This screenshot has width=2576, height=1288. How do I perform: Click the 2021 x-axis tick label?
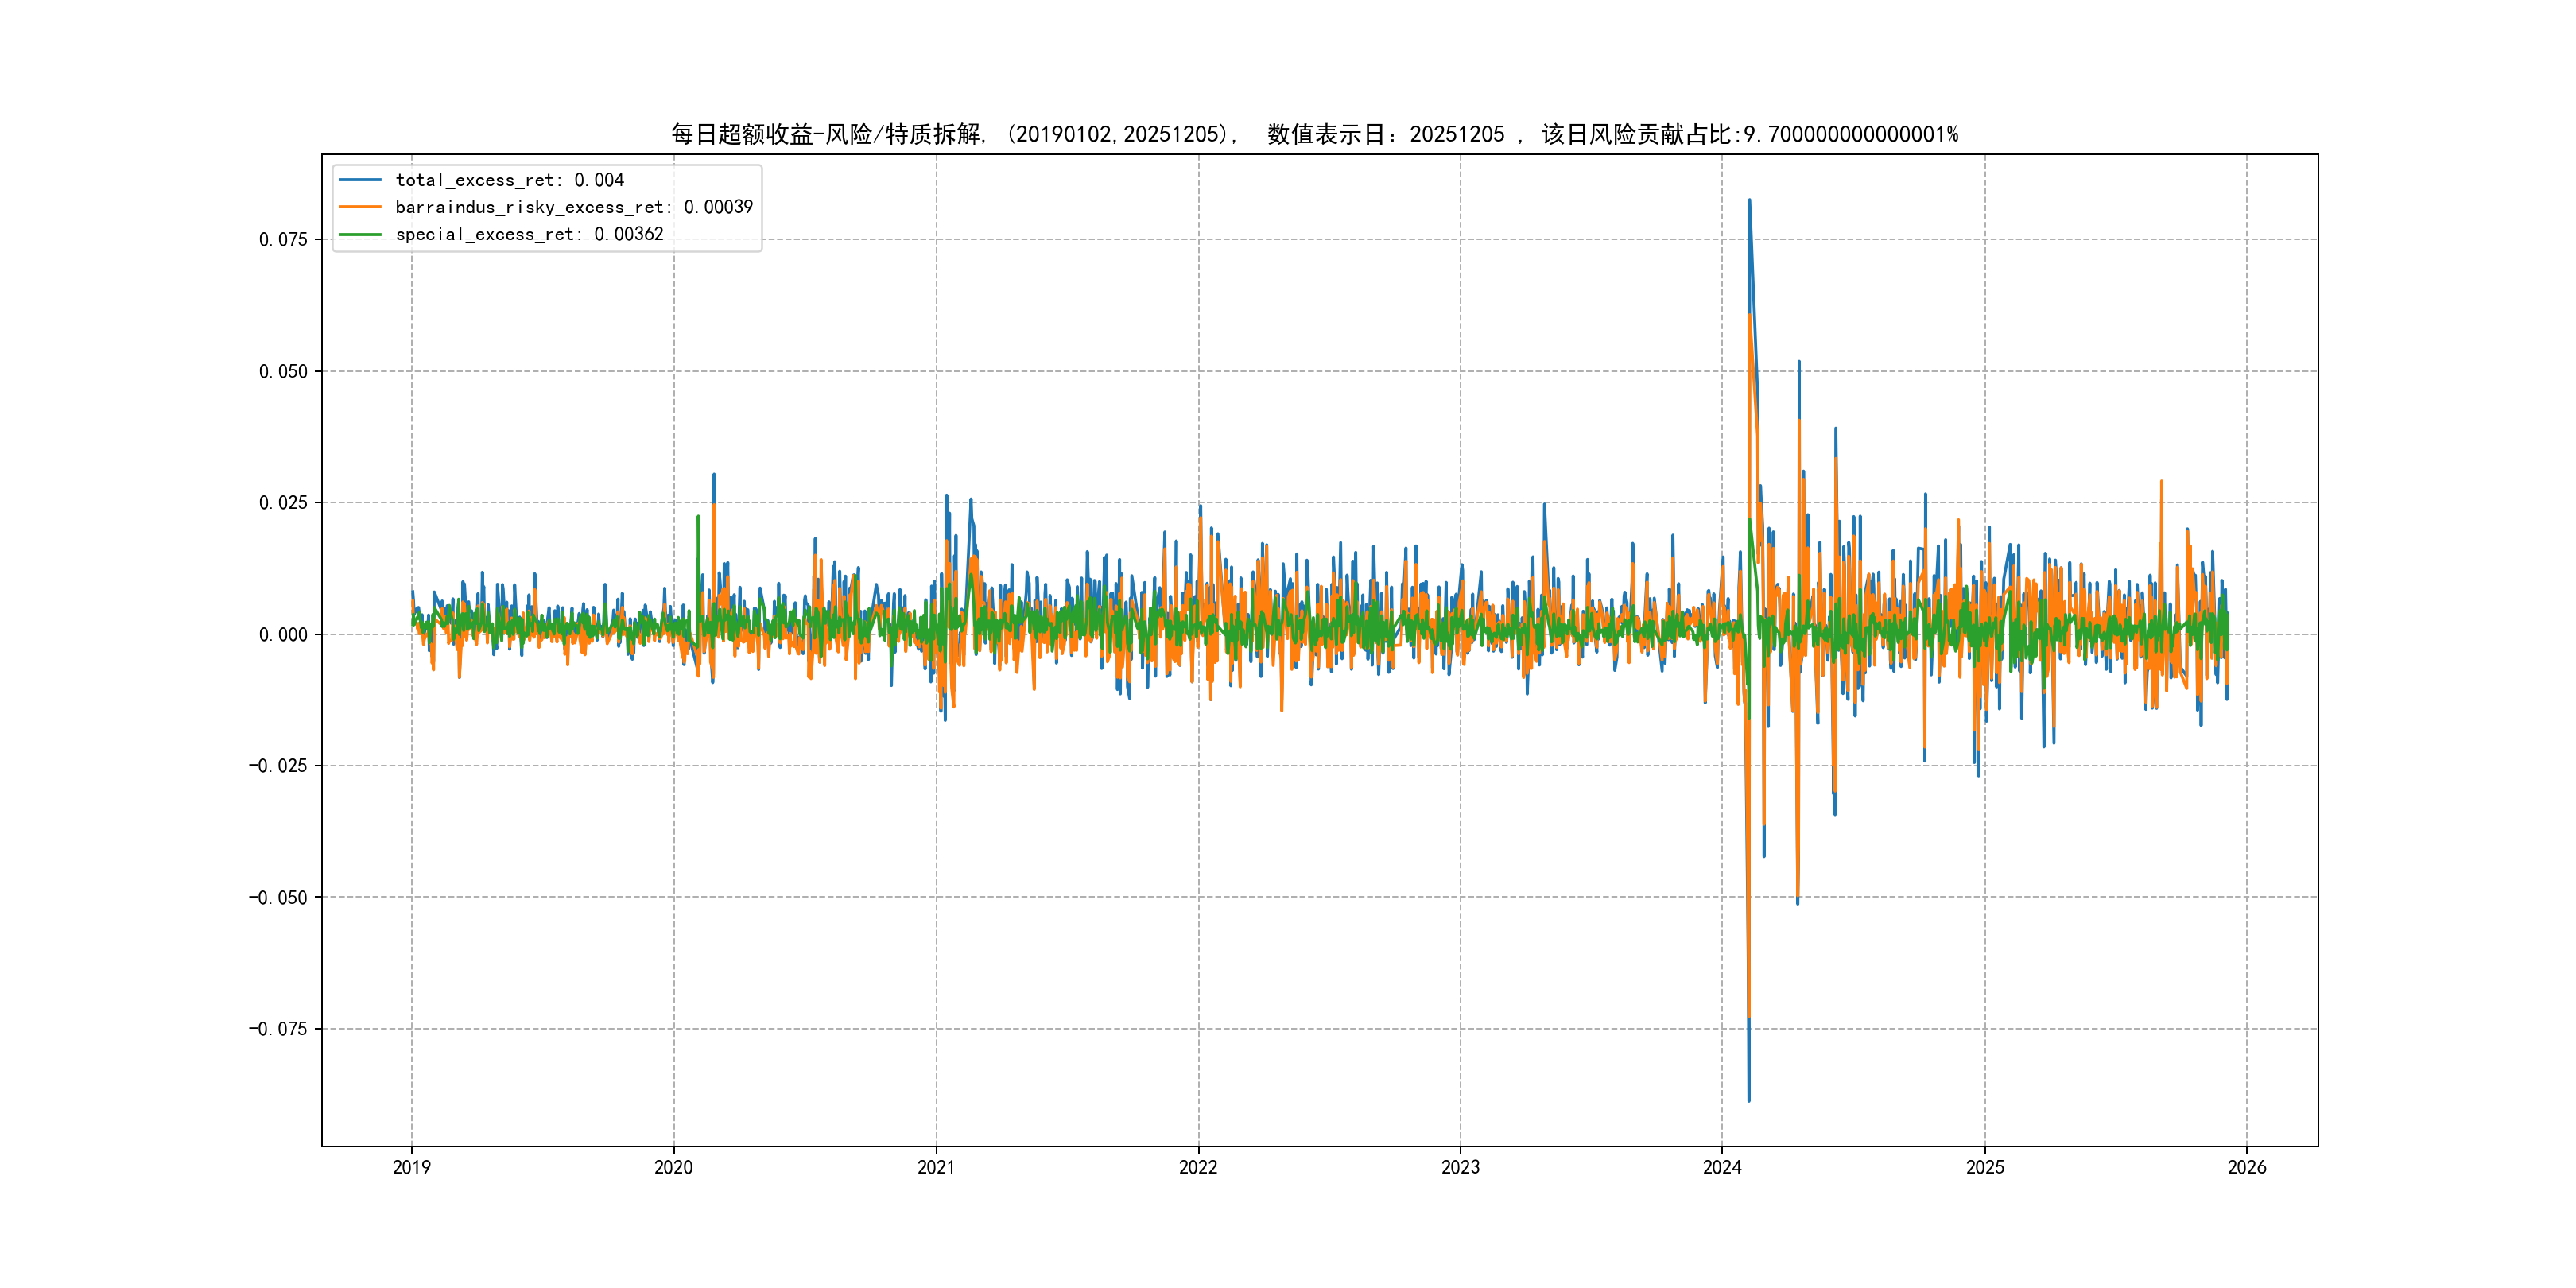[x=936, y=1167]
